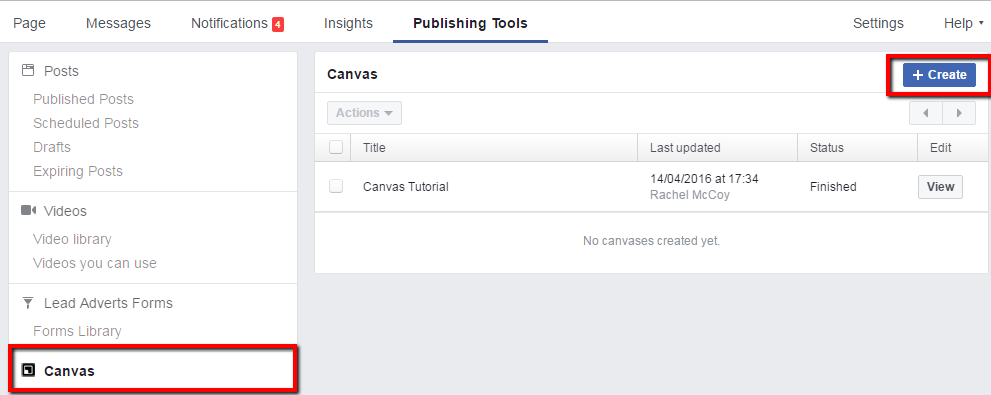The height and width of the screenshot is (395, 991).
Task: Click the Status column header
Action: coord(827,148)
